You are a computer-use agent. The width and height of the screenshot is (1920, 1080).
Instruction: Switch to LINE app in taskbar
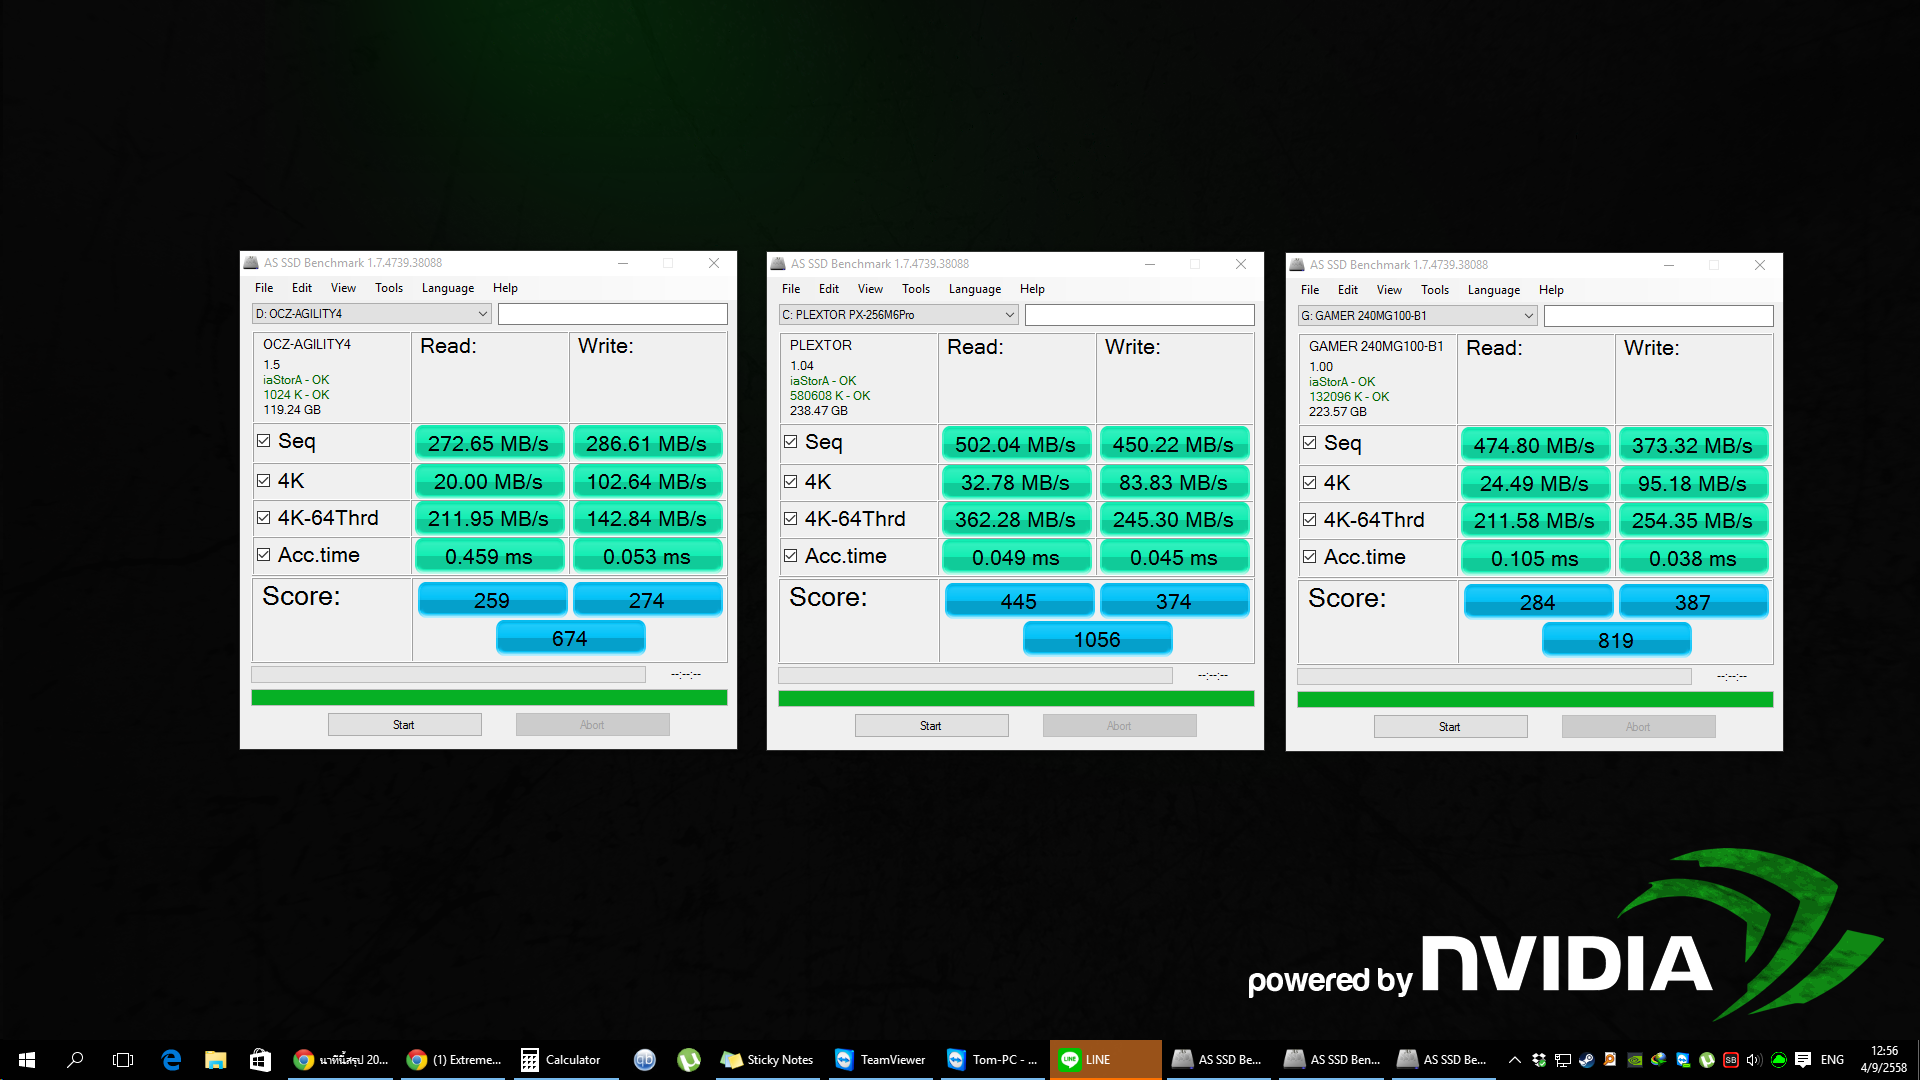pyautogui.click(x=1087, y=1060)
